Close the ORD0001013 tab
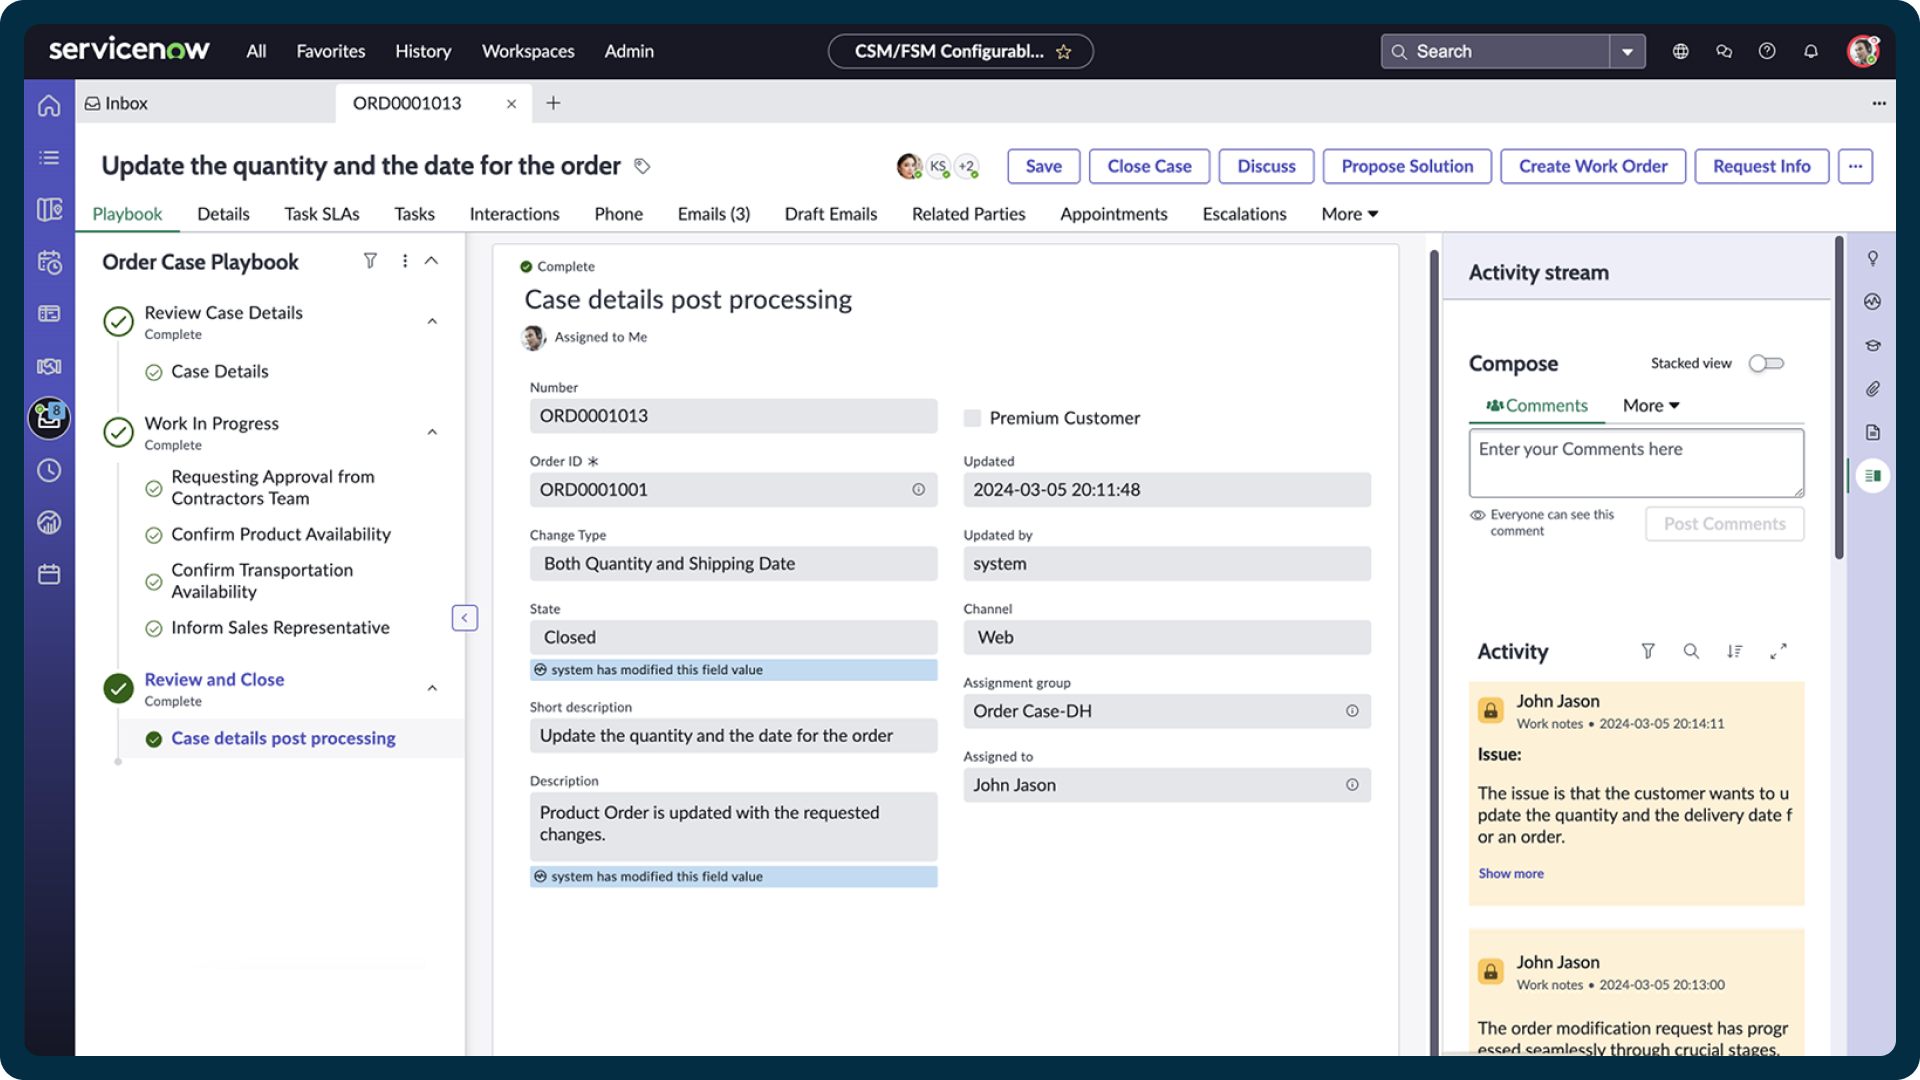This screenshot has height=1080, width=1920. (511, 103)
